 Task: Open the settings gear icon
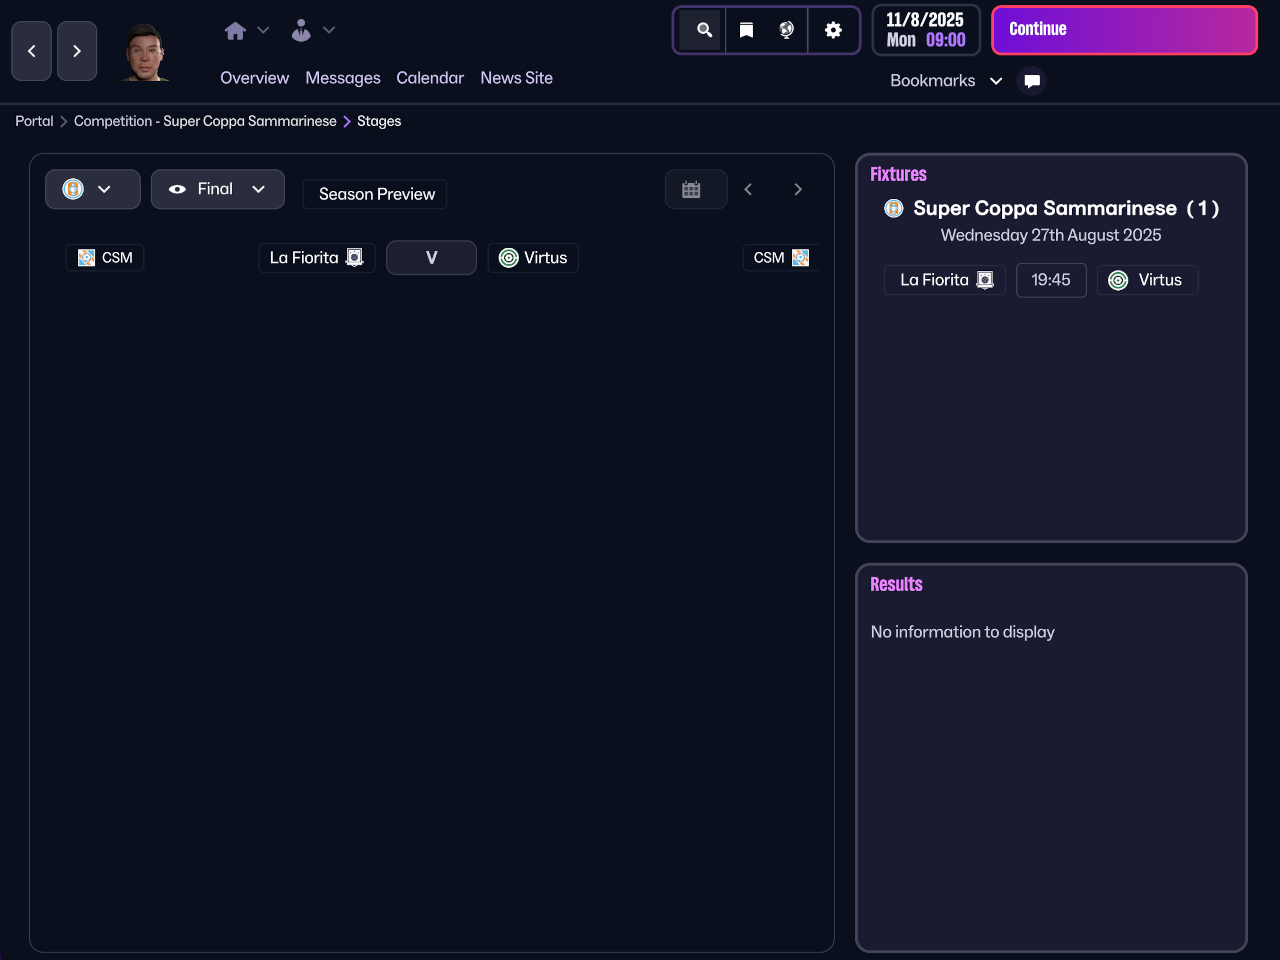[833, 30]
